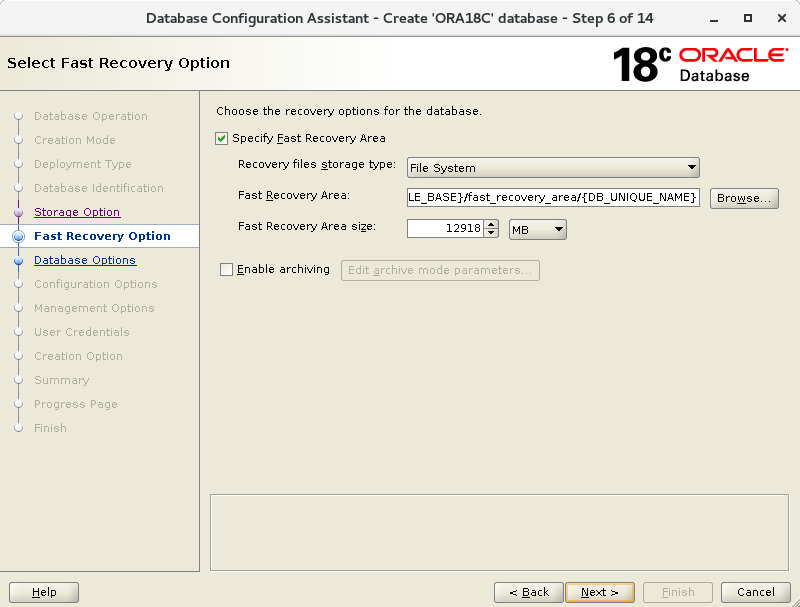Click the Oracle 18c Database logo
800x607 pixels.
701,64
